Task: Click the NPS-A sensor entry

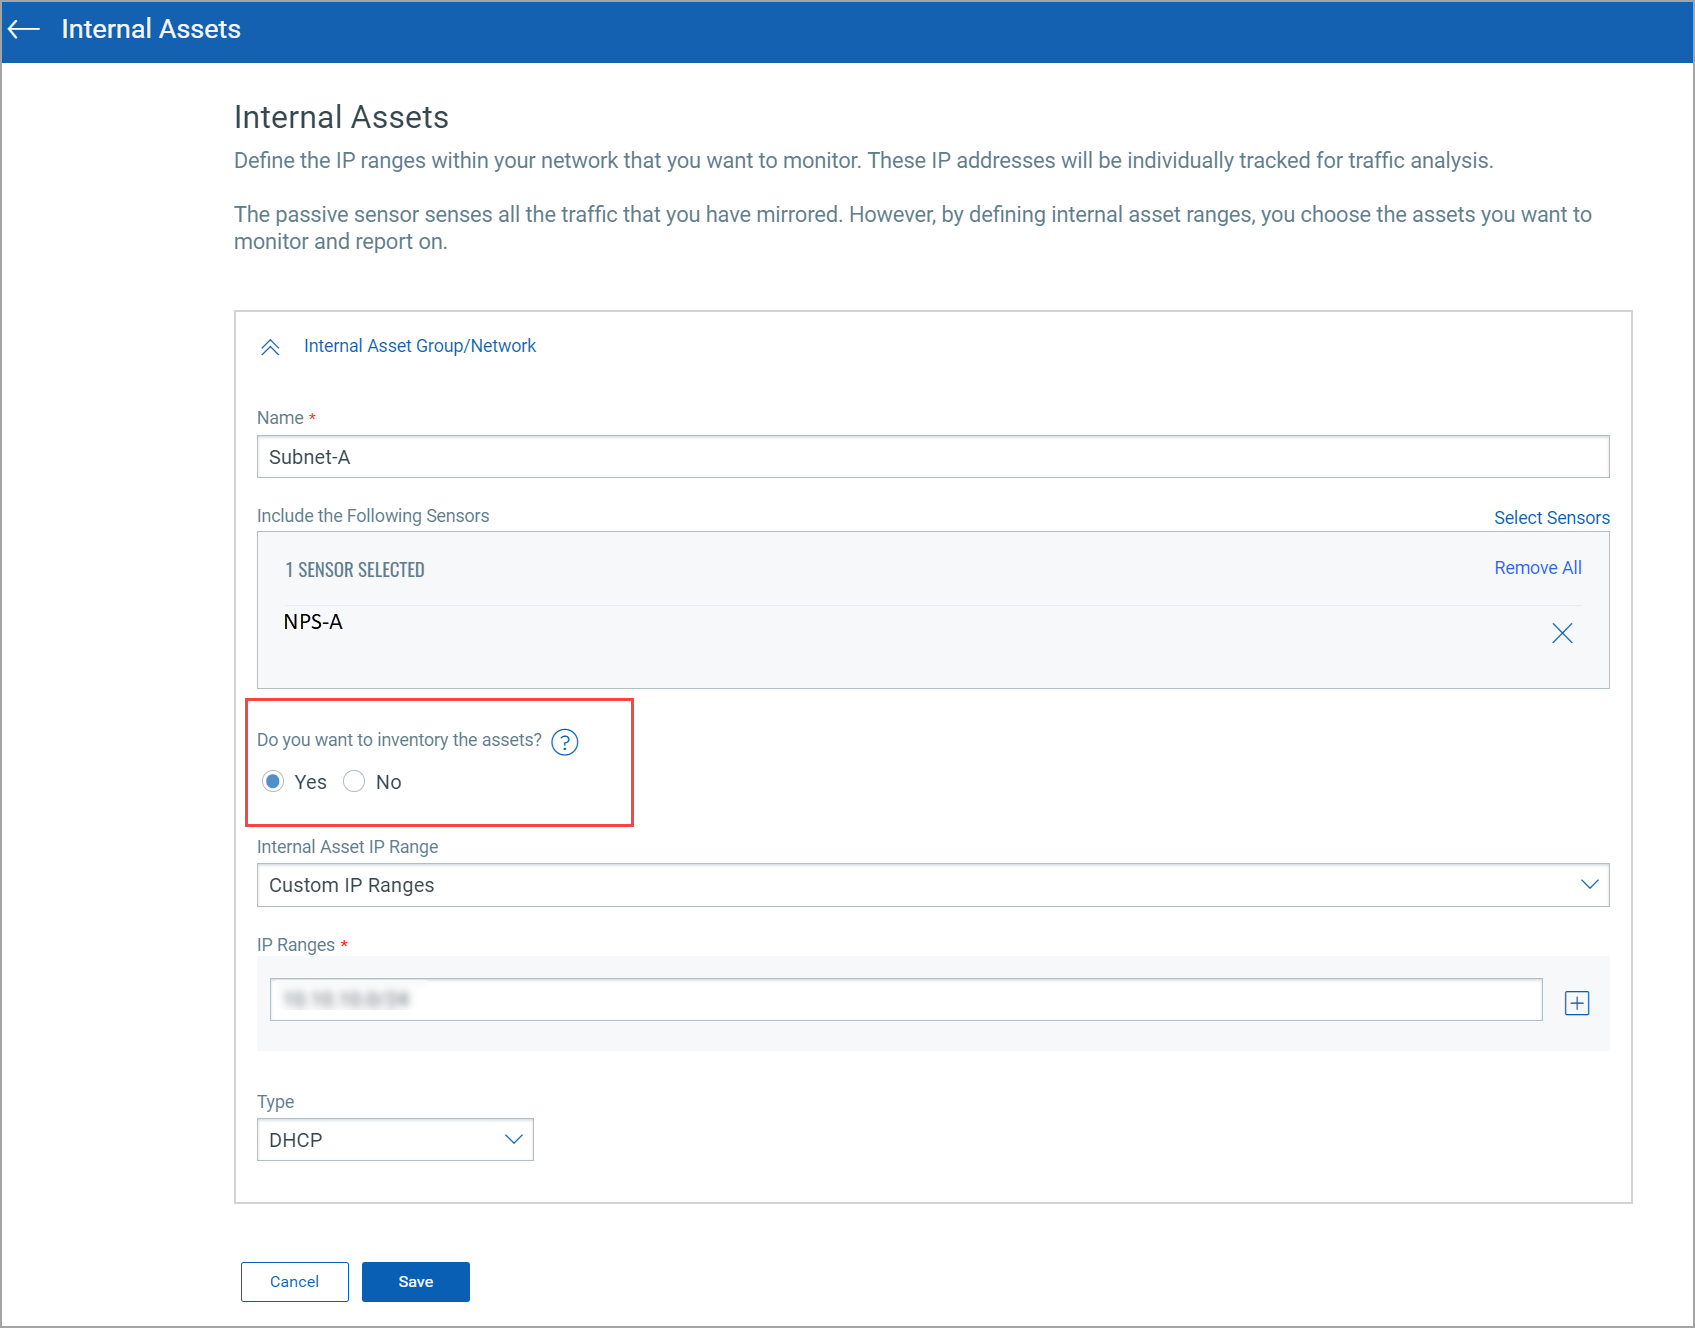Action: tap(313, 621)
